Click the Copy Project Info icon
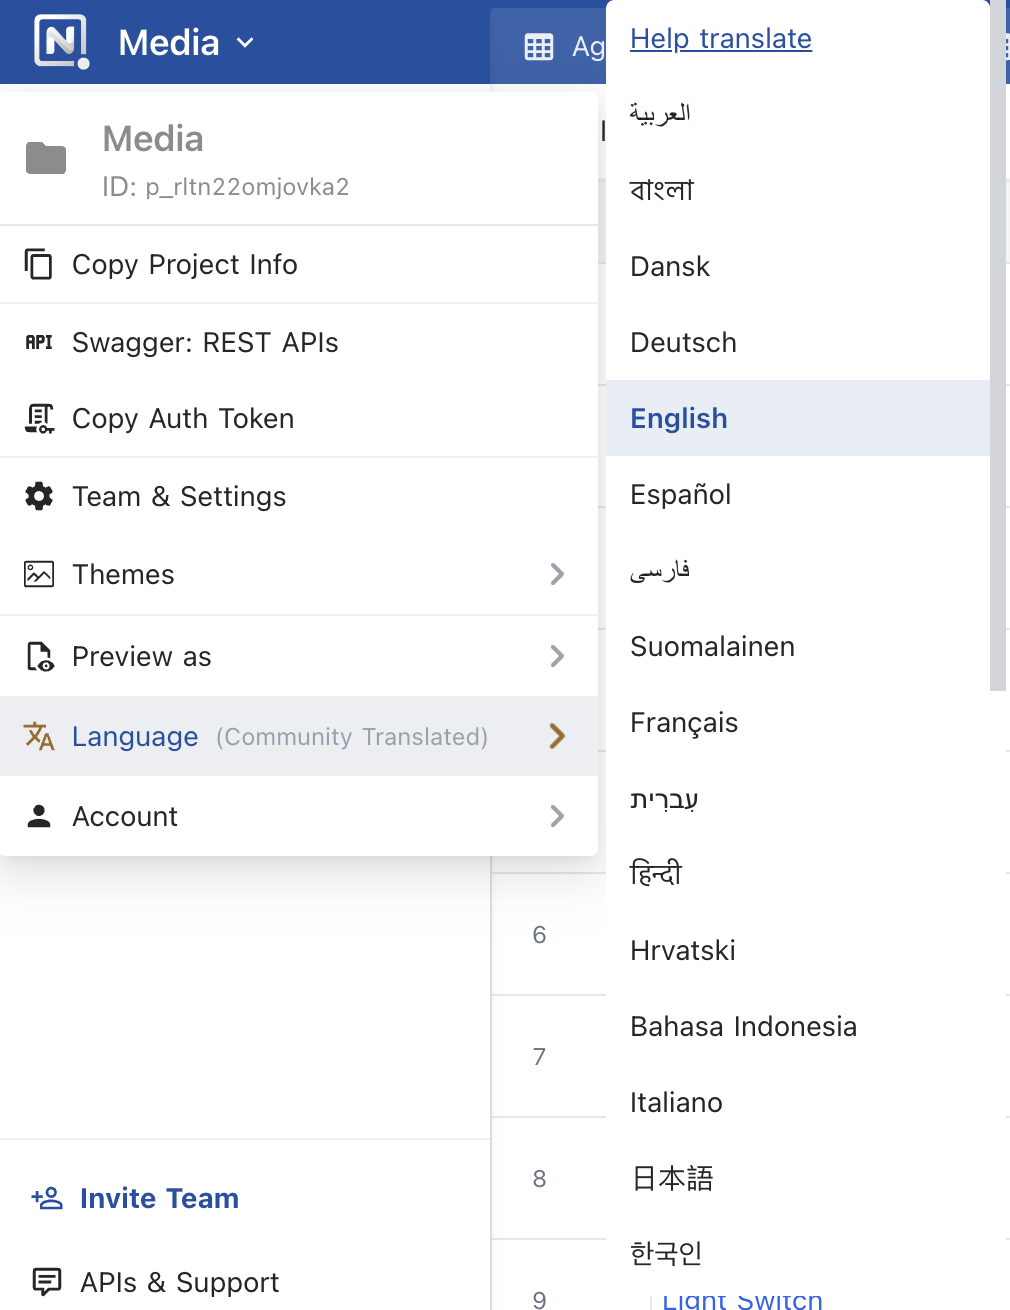This screenshot has height=1310, width=1010. (38, 264)
